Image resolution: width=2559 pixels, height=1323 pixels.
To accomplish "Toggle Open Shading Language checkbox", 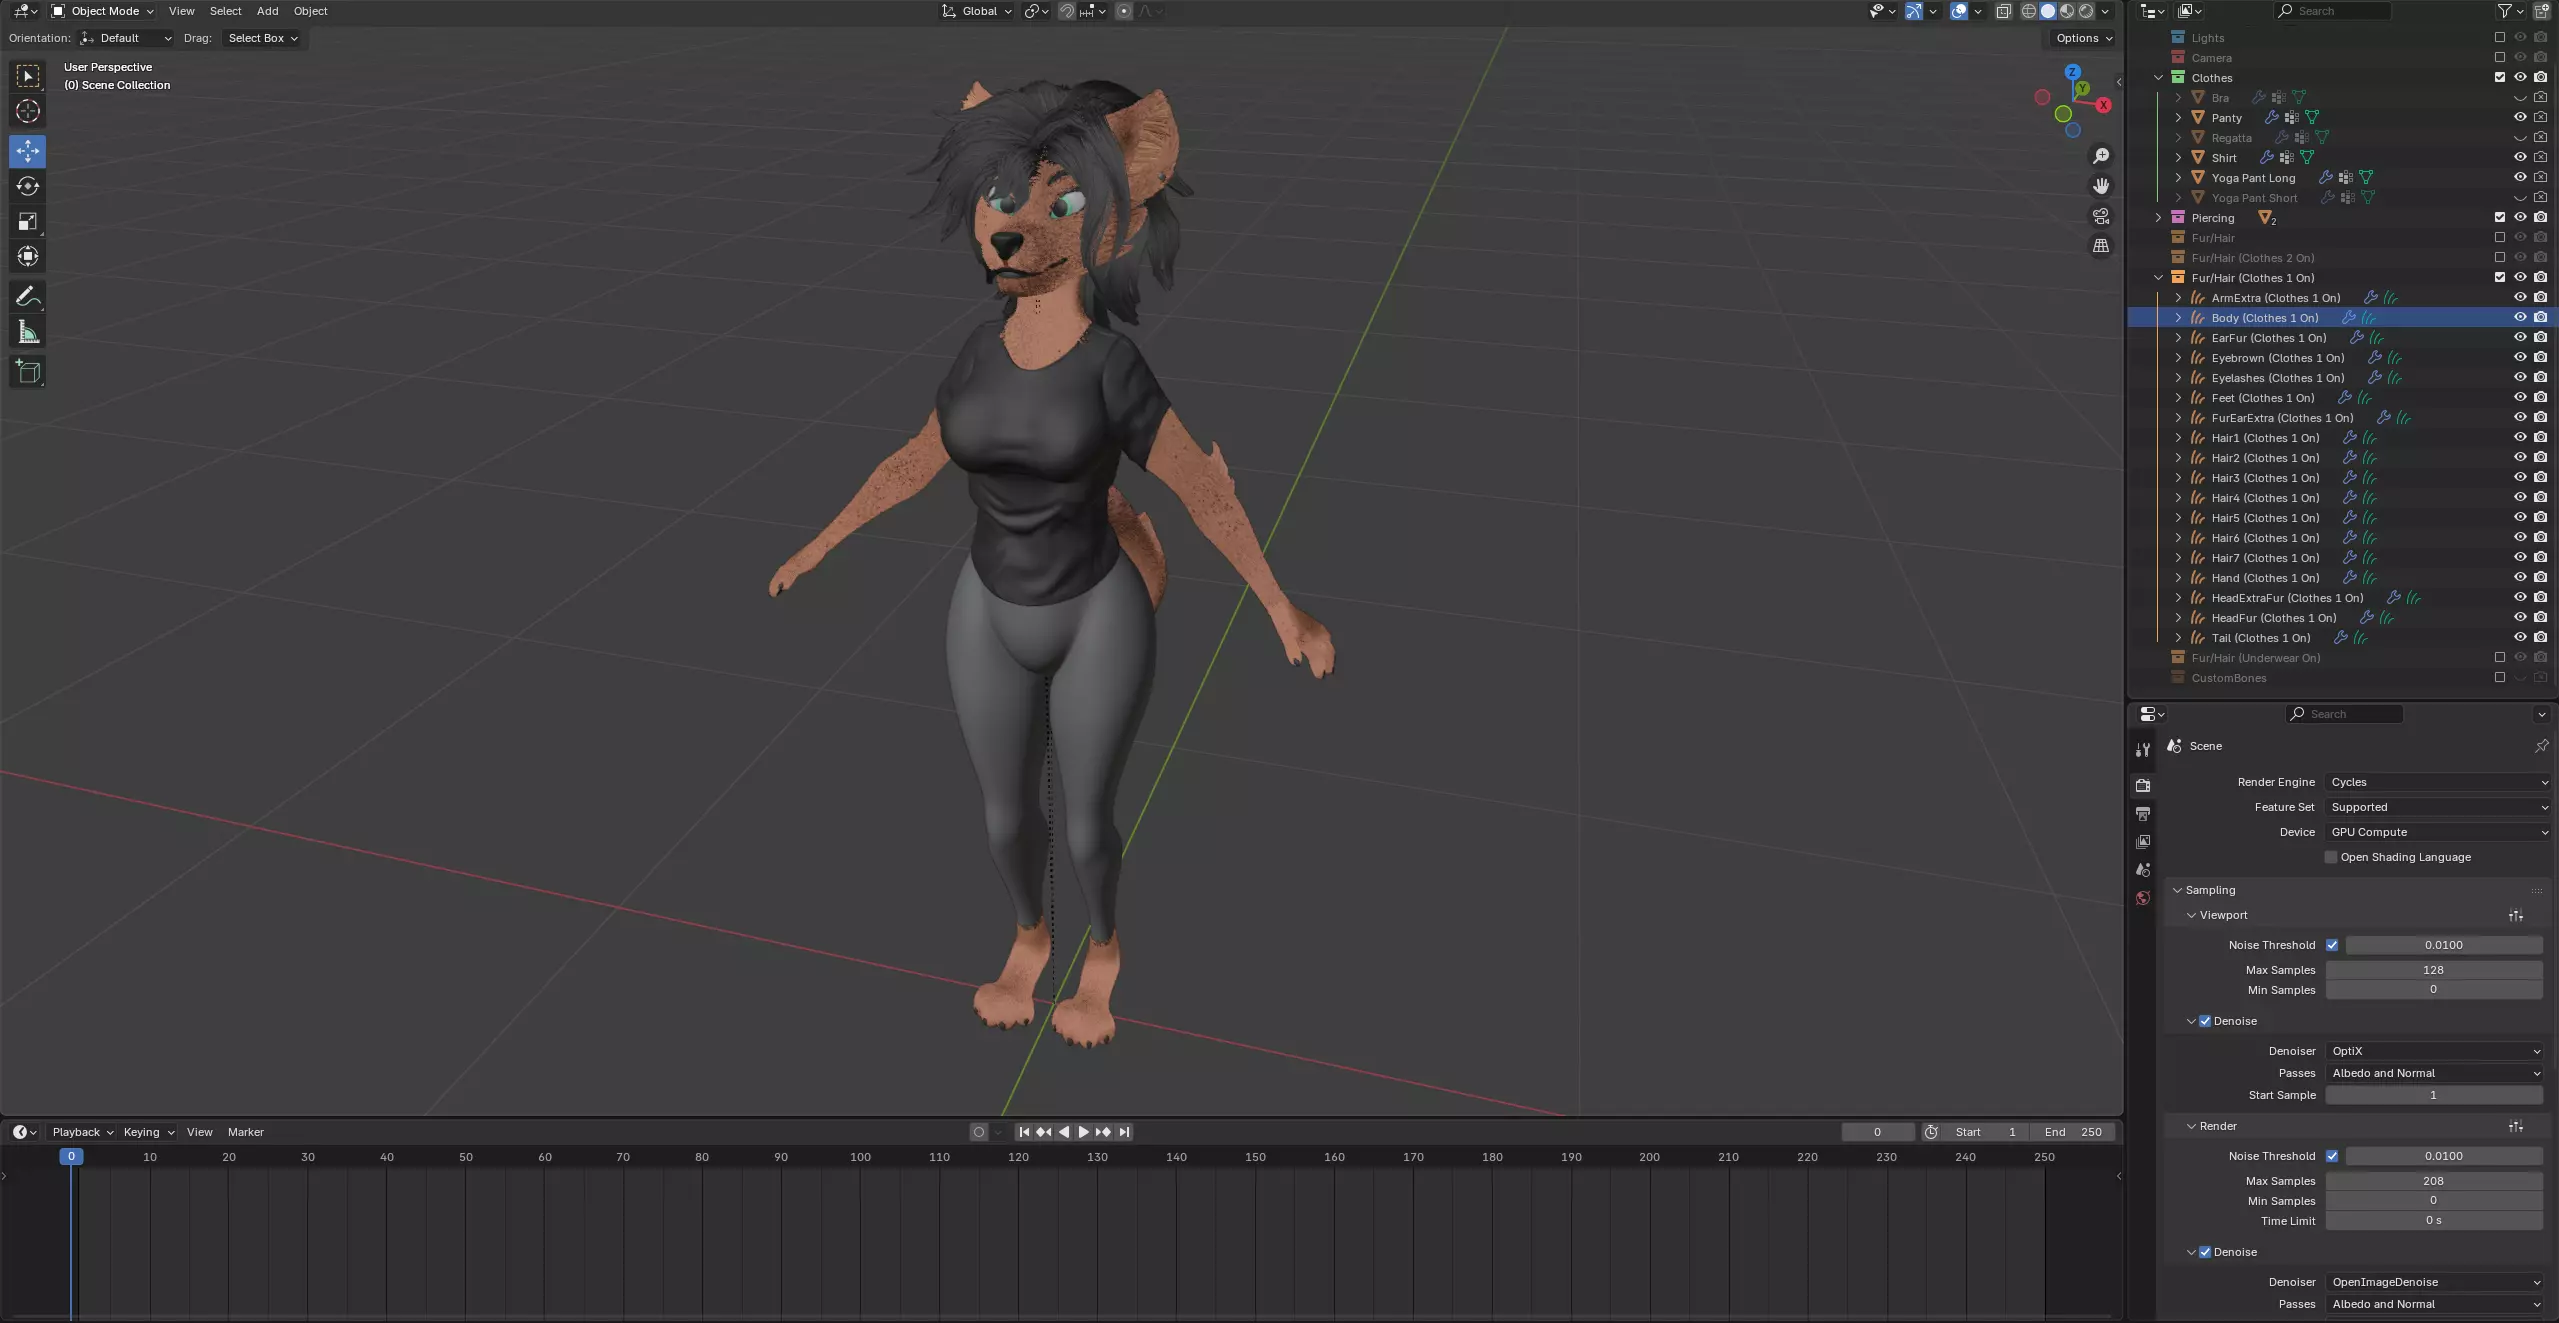I will click(x=2331, y=857).
